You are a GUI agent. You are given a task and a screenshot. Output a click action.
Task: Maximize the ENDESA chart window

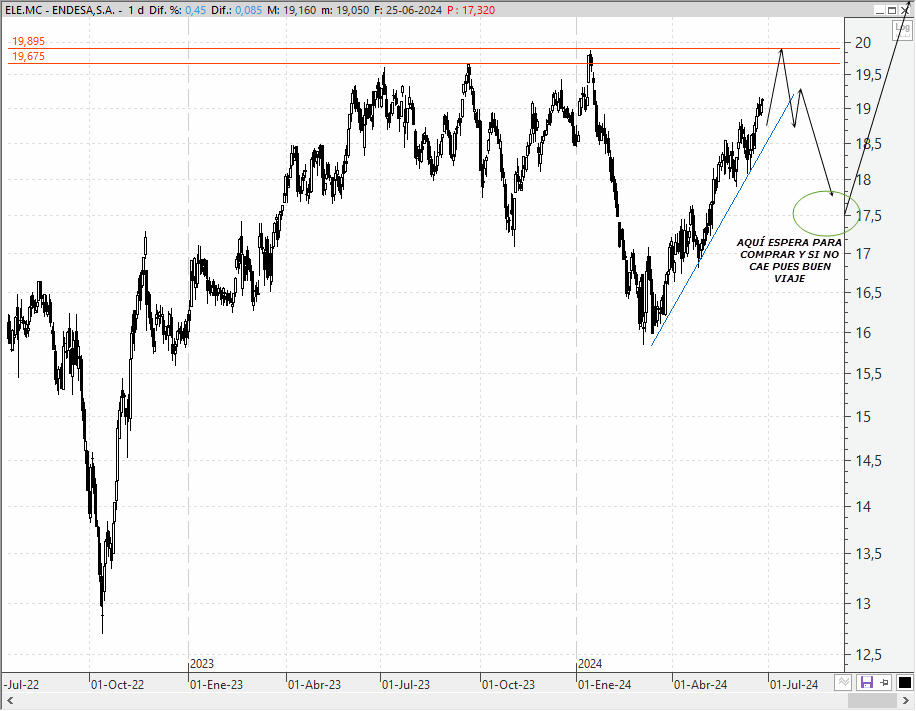tap(892, 10)
